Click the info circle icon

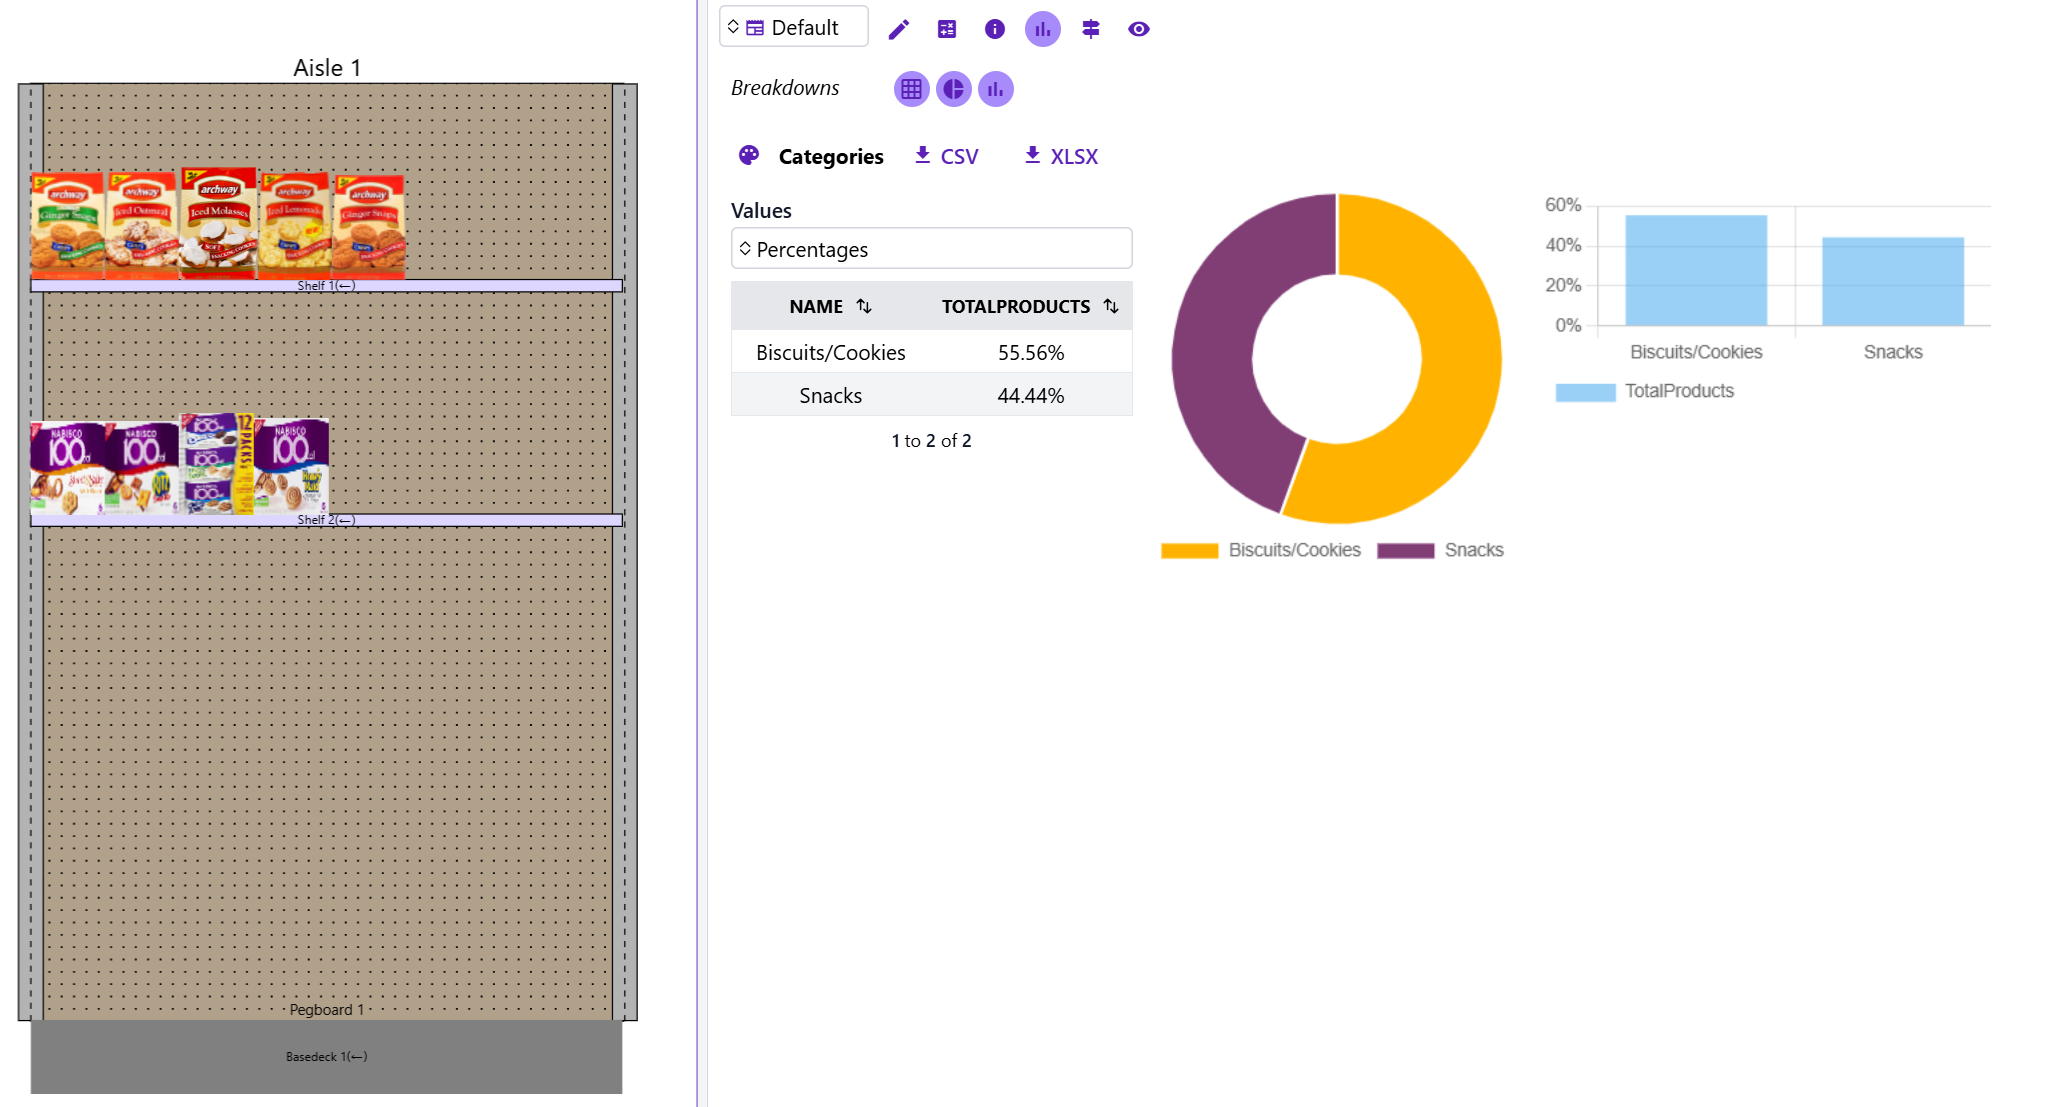(x=994, y=29)
